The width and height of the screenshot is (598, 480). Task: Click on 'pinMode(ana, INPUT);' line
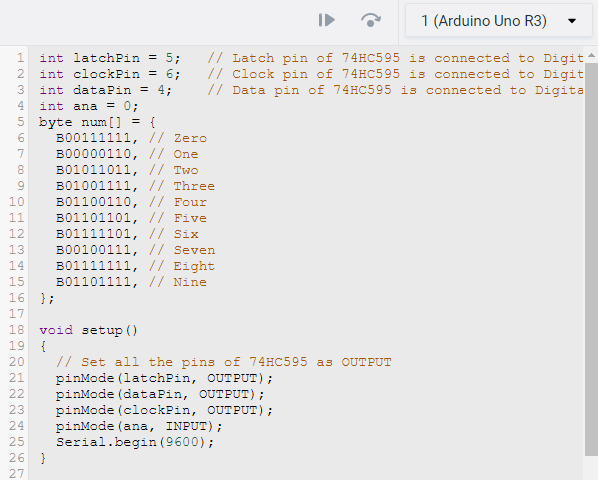tap(139, 426)
